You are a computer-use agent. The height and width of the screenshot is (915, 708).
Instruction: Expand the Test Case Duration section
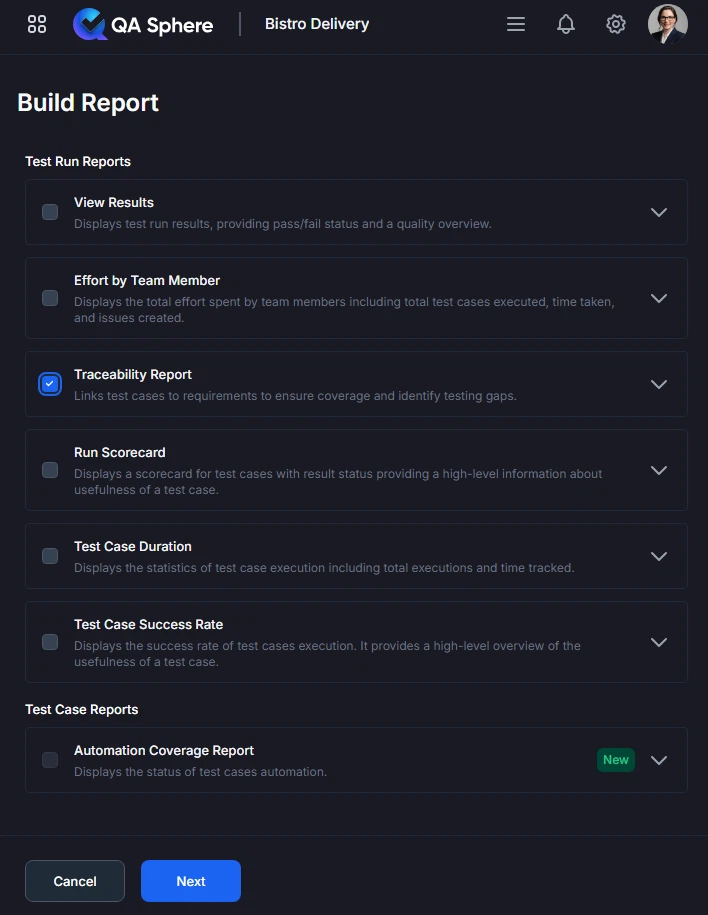pyautogui.click(x=658, y=556)
